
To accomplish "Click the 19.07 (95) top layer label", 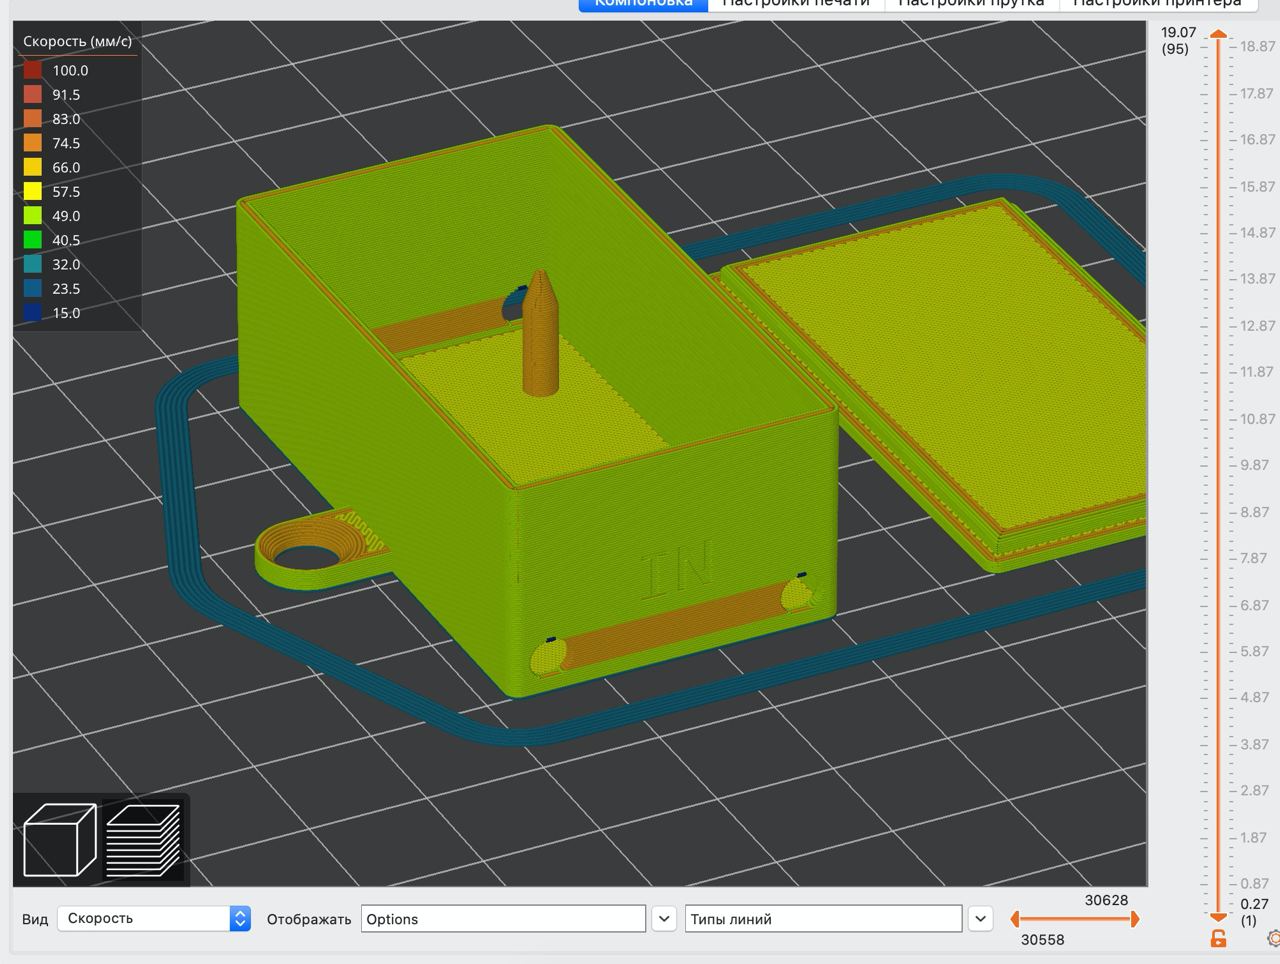I will click(1178, 40).
